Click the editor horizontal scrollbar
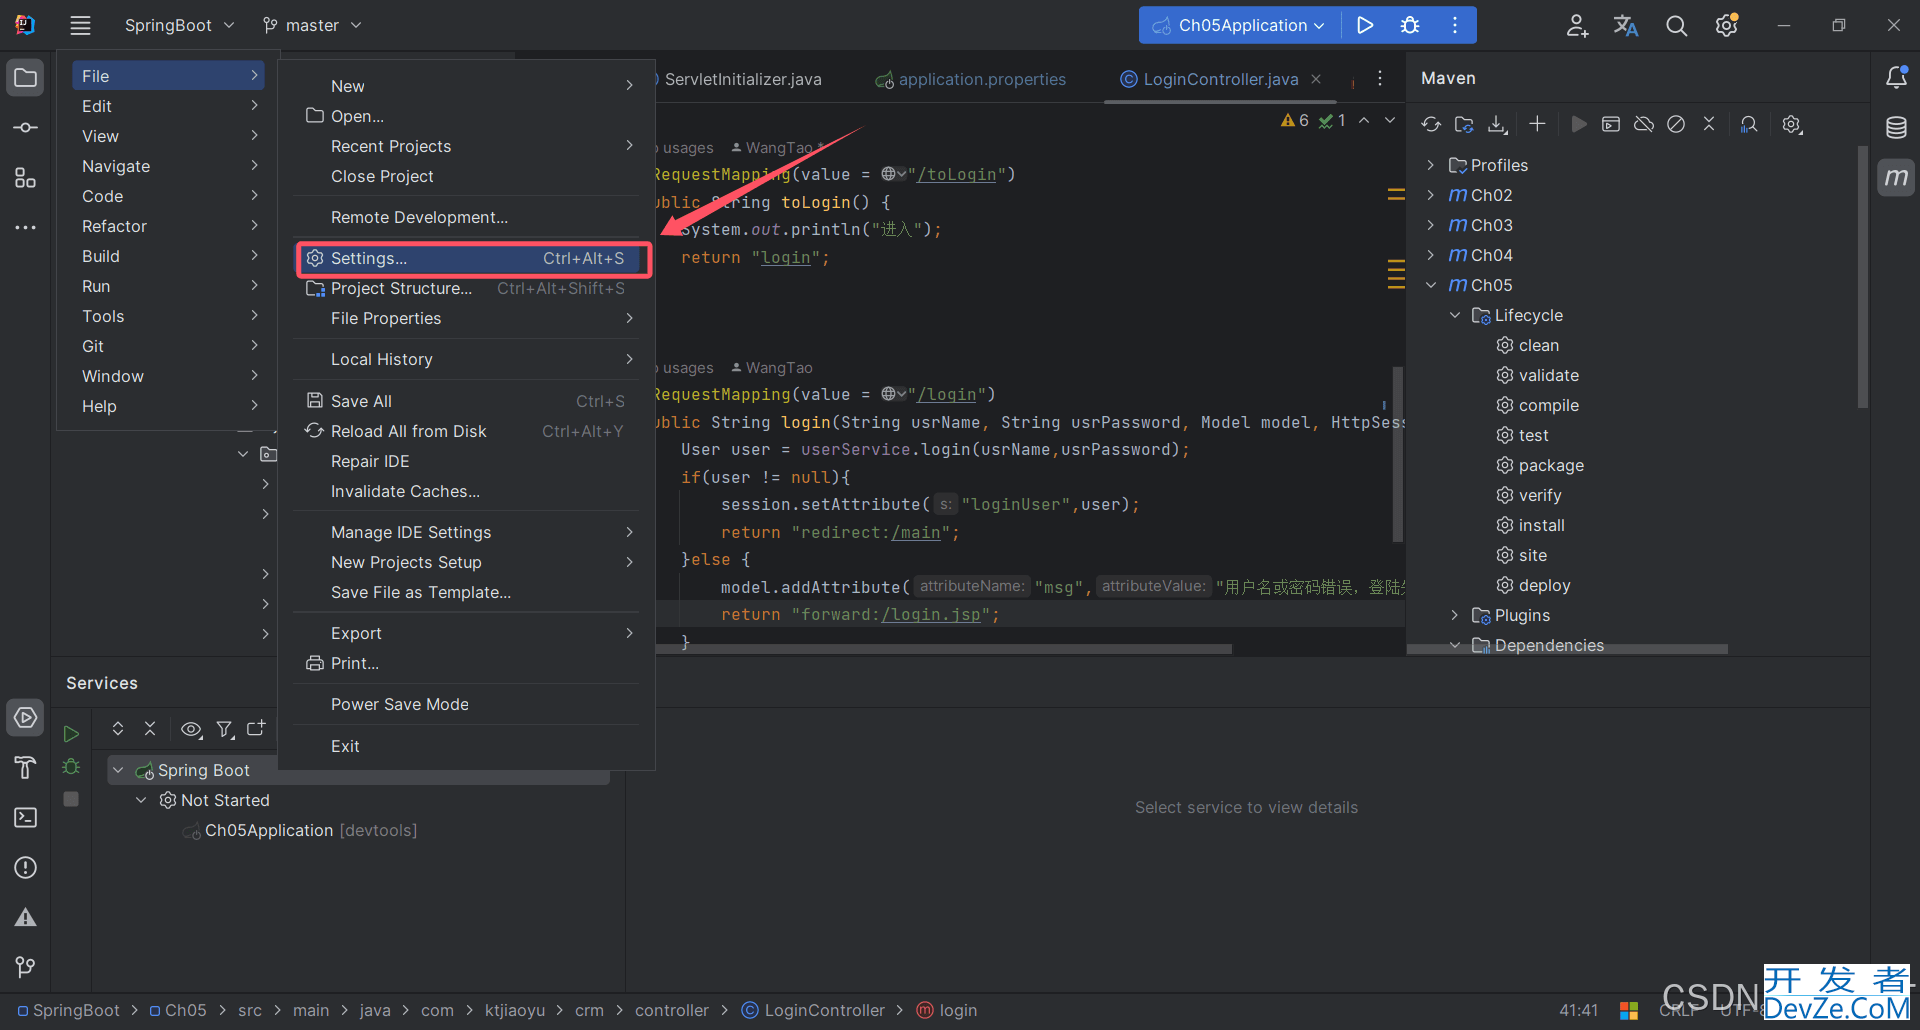This screenshot has width=1920, height=1030. pos(944,649)
